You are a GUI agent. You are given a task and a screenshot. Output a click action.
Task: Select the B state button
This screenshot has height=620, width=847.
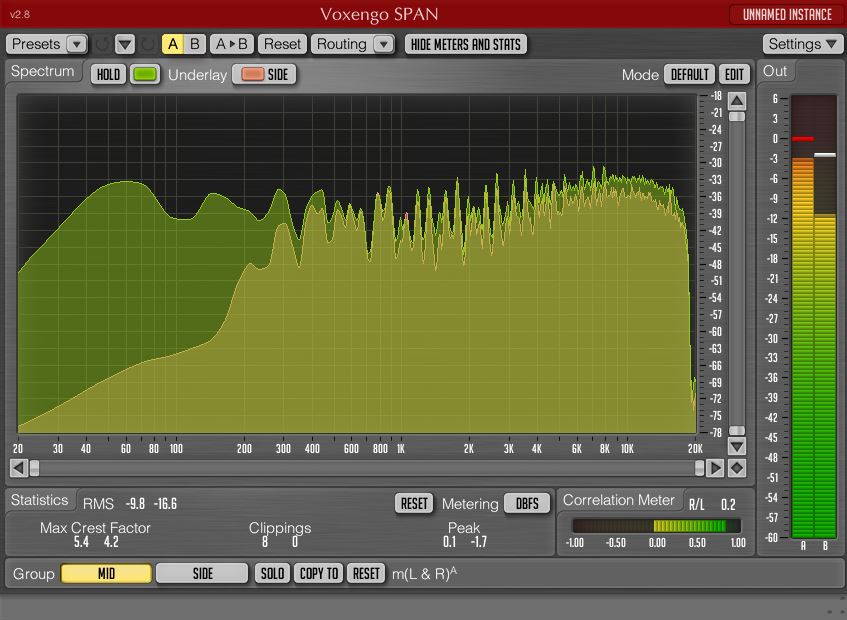coord(195,44)
